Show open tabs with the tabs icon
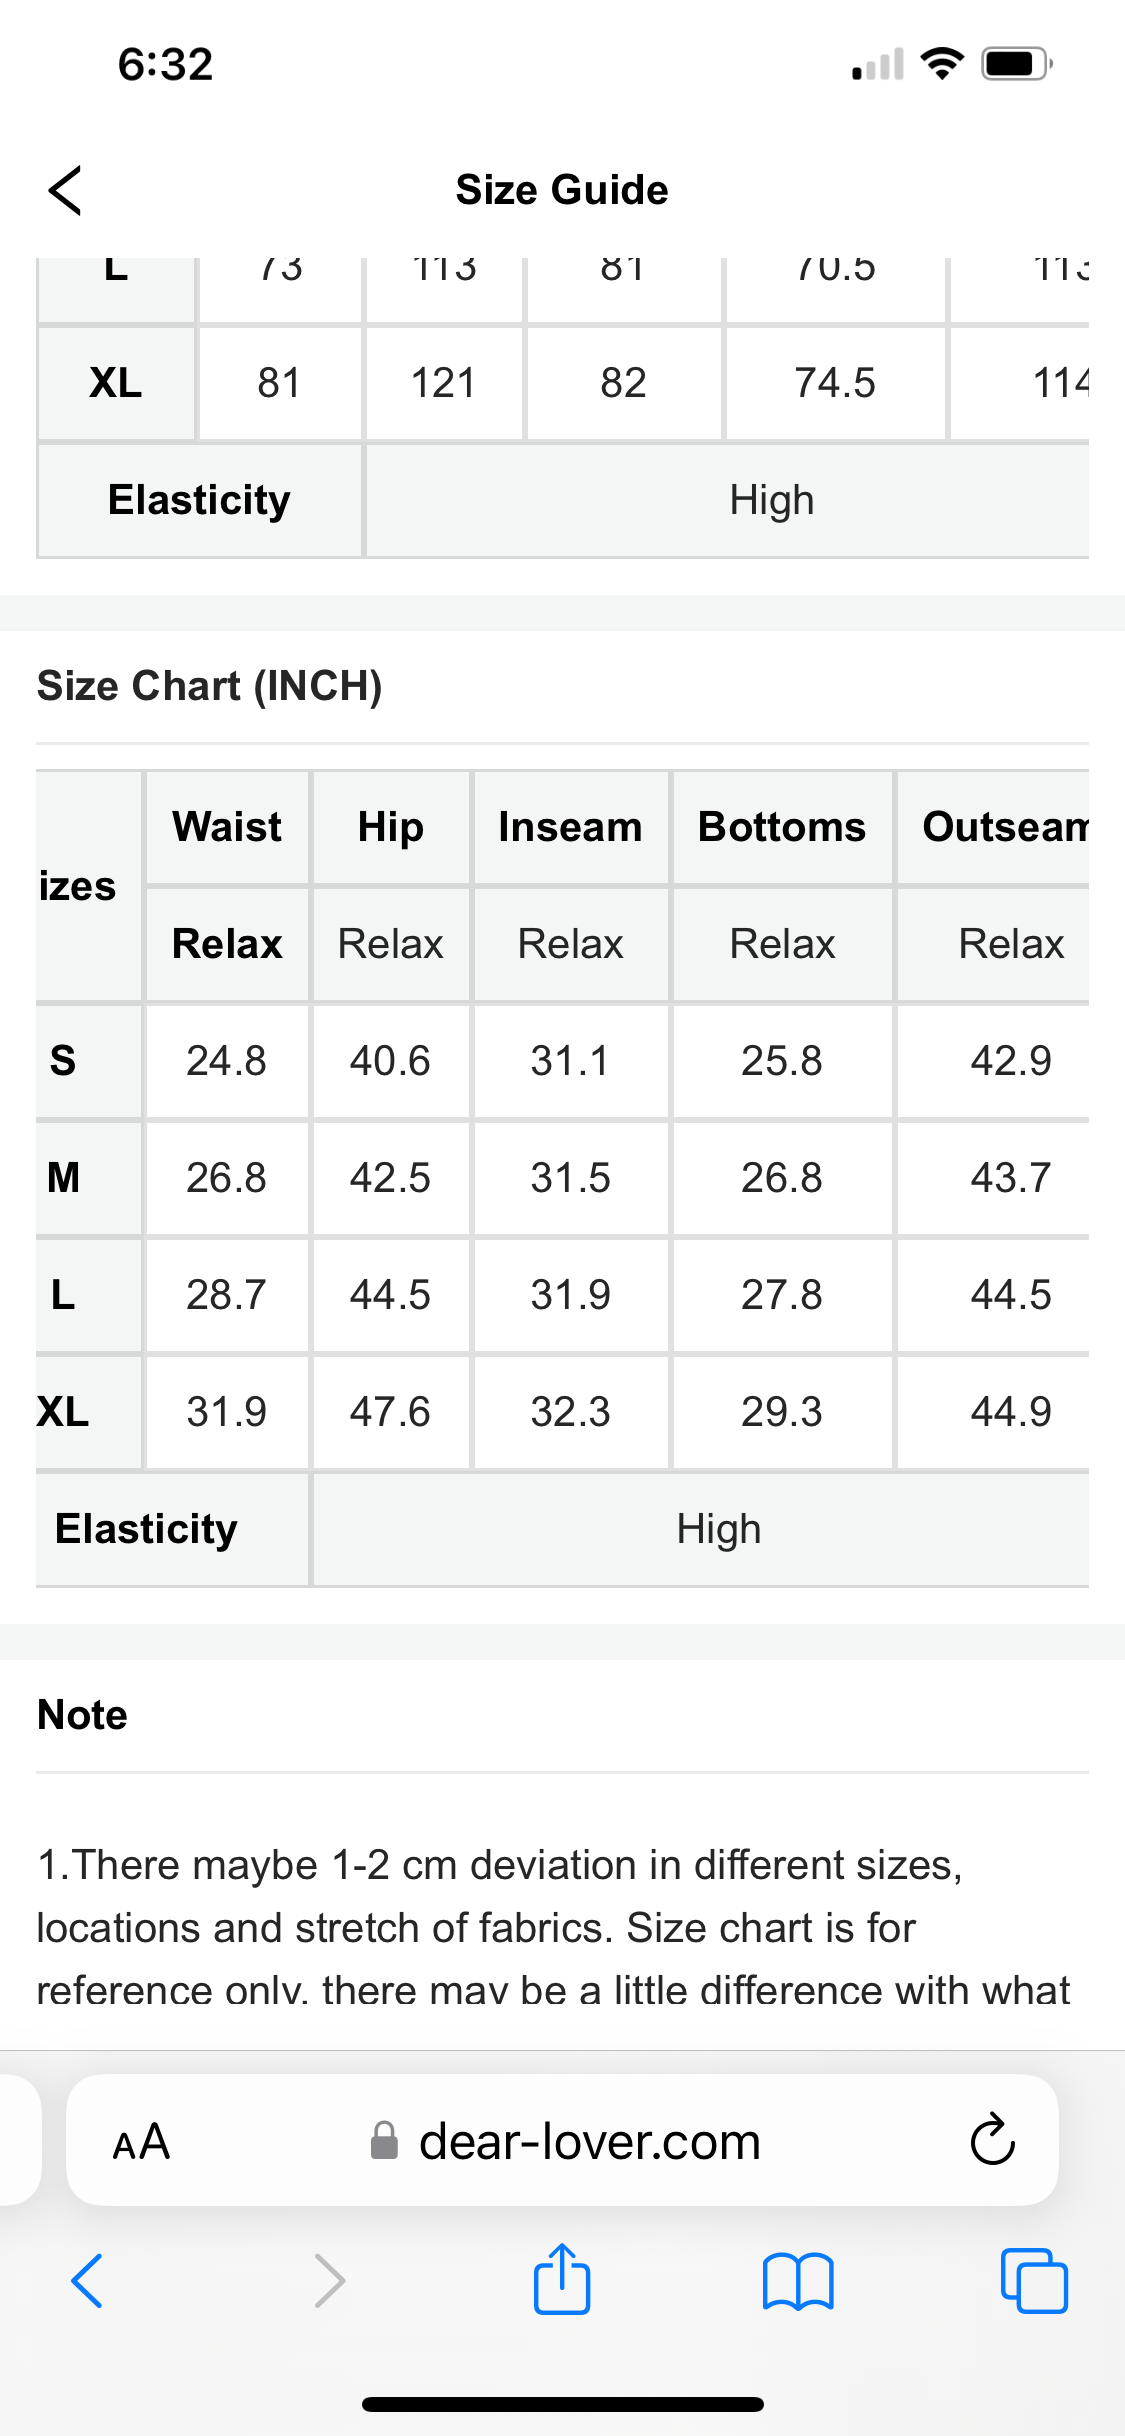The image size is (1125, 2436). coord(1034,2281)
